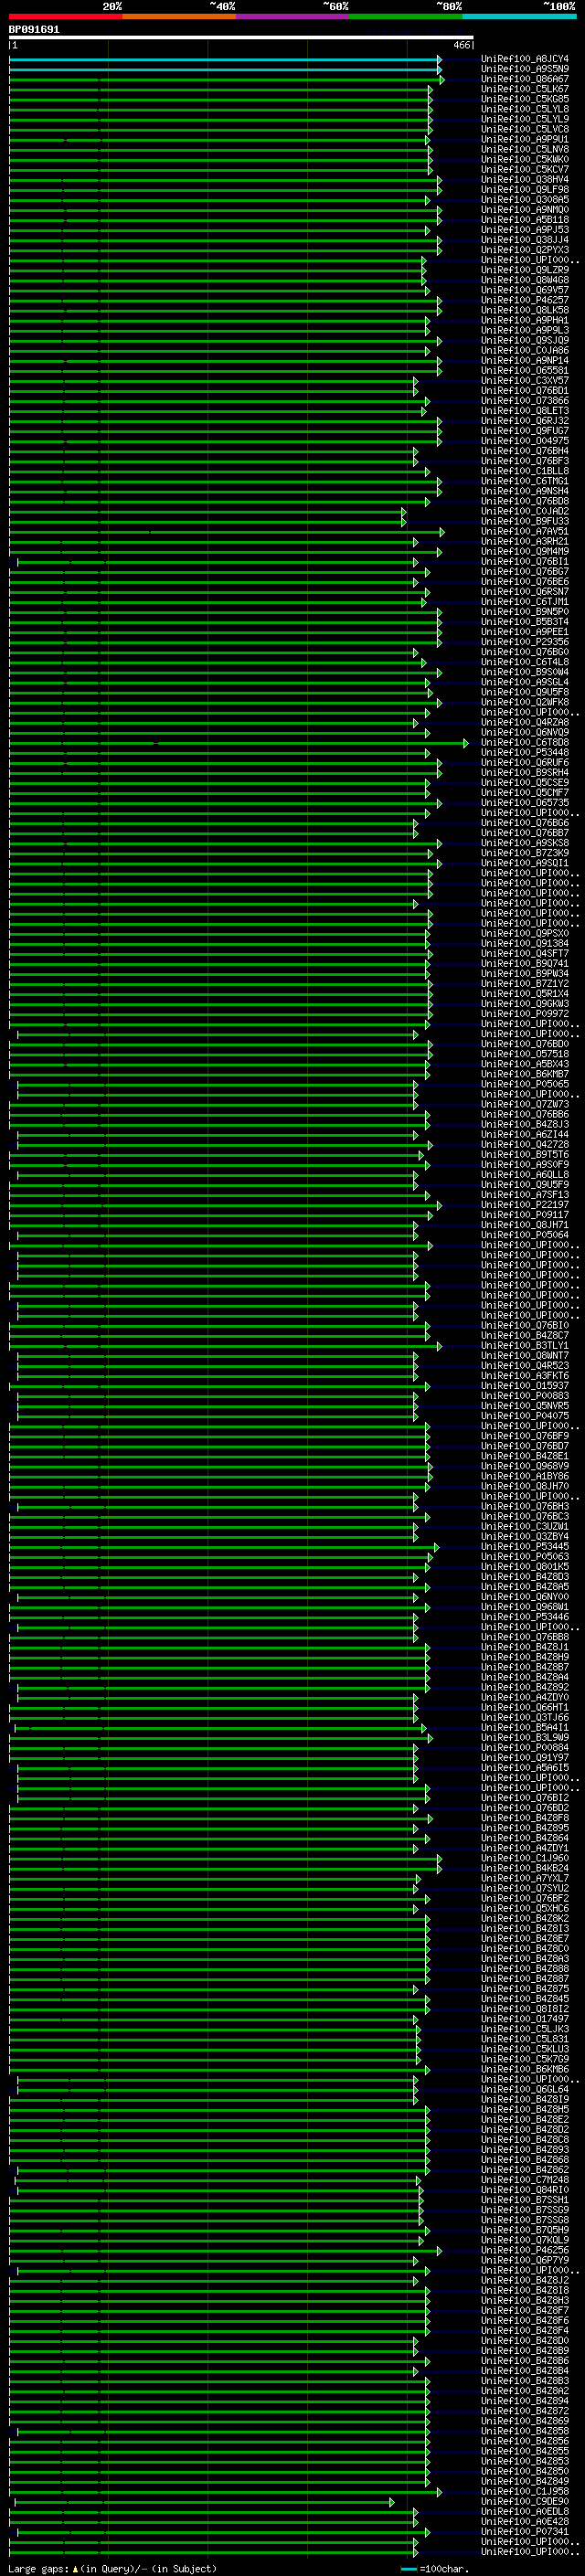
Task: Click label UniRef100_B9SRH4
Action: pos(525,773)
